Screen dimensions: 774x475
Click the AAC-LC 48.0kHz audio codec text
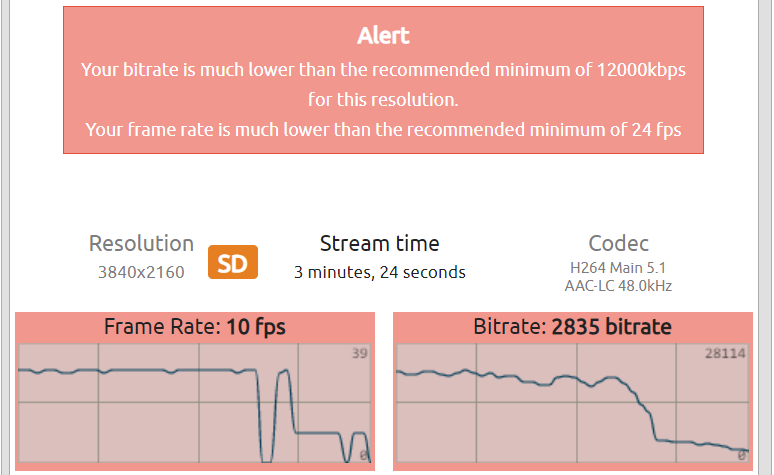[618, 286]
